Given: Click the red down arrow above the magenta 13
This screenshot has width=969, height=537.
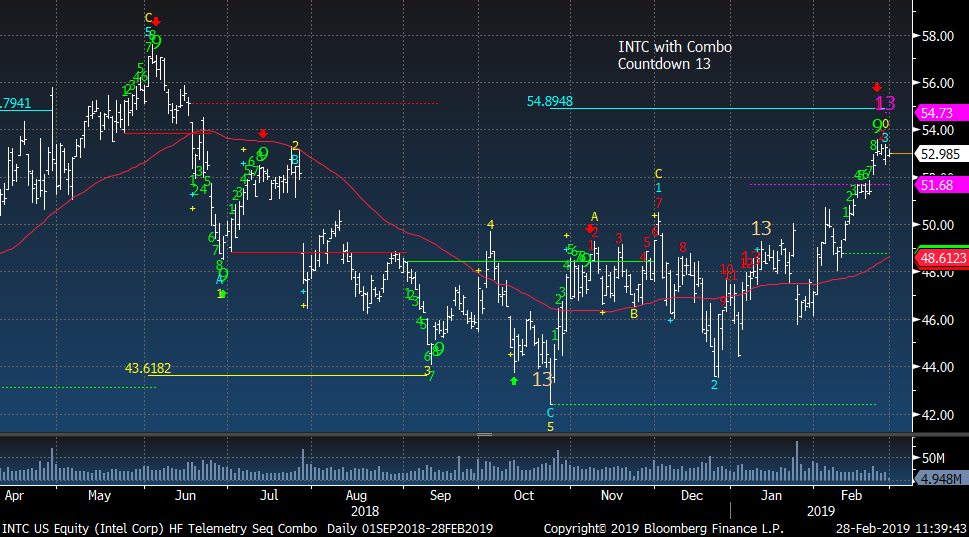Looking at the screenshot, I should (x=877, y=87).
